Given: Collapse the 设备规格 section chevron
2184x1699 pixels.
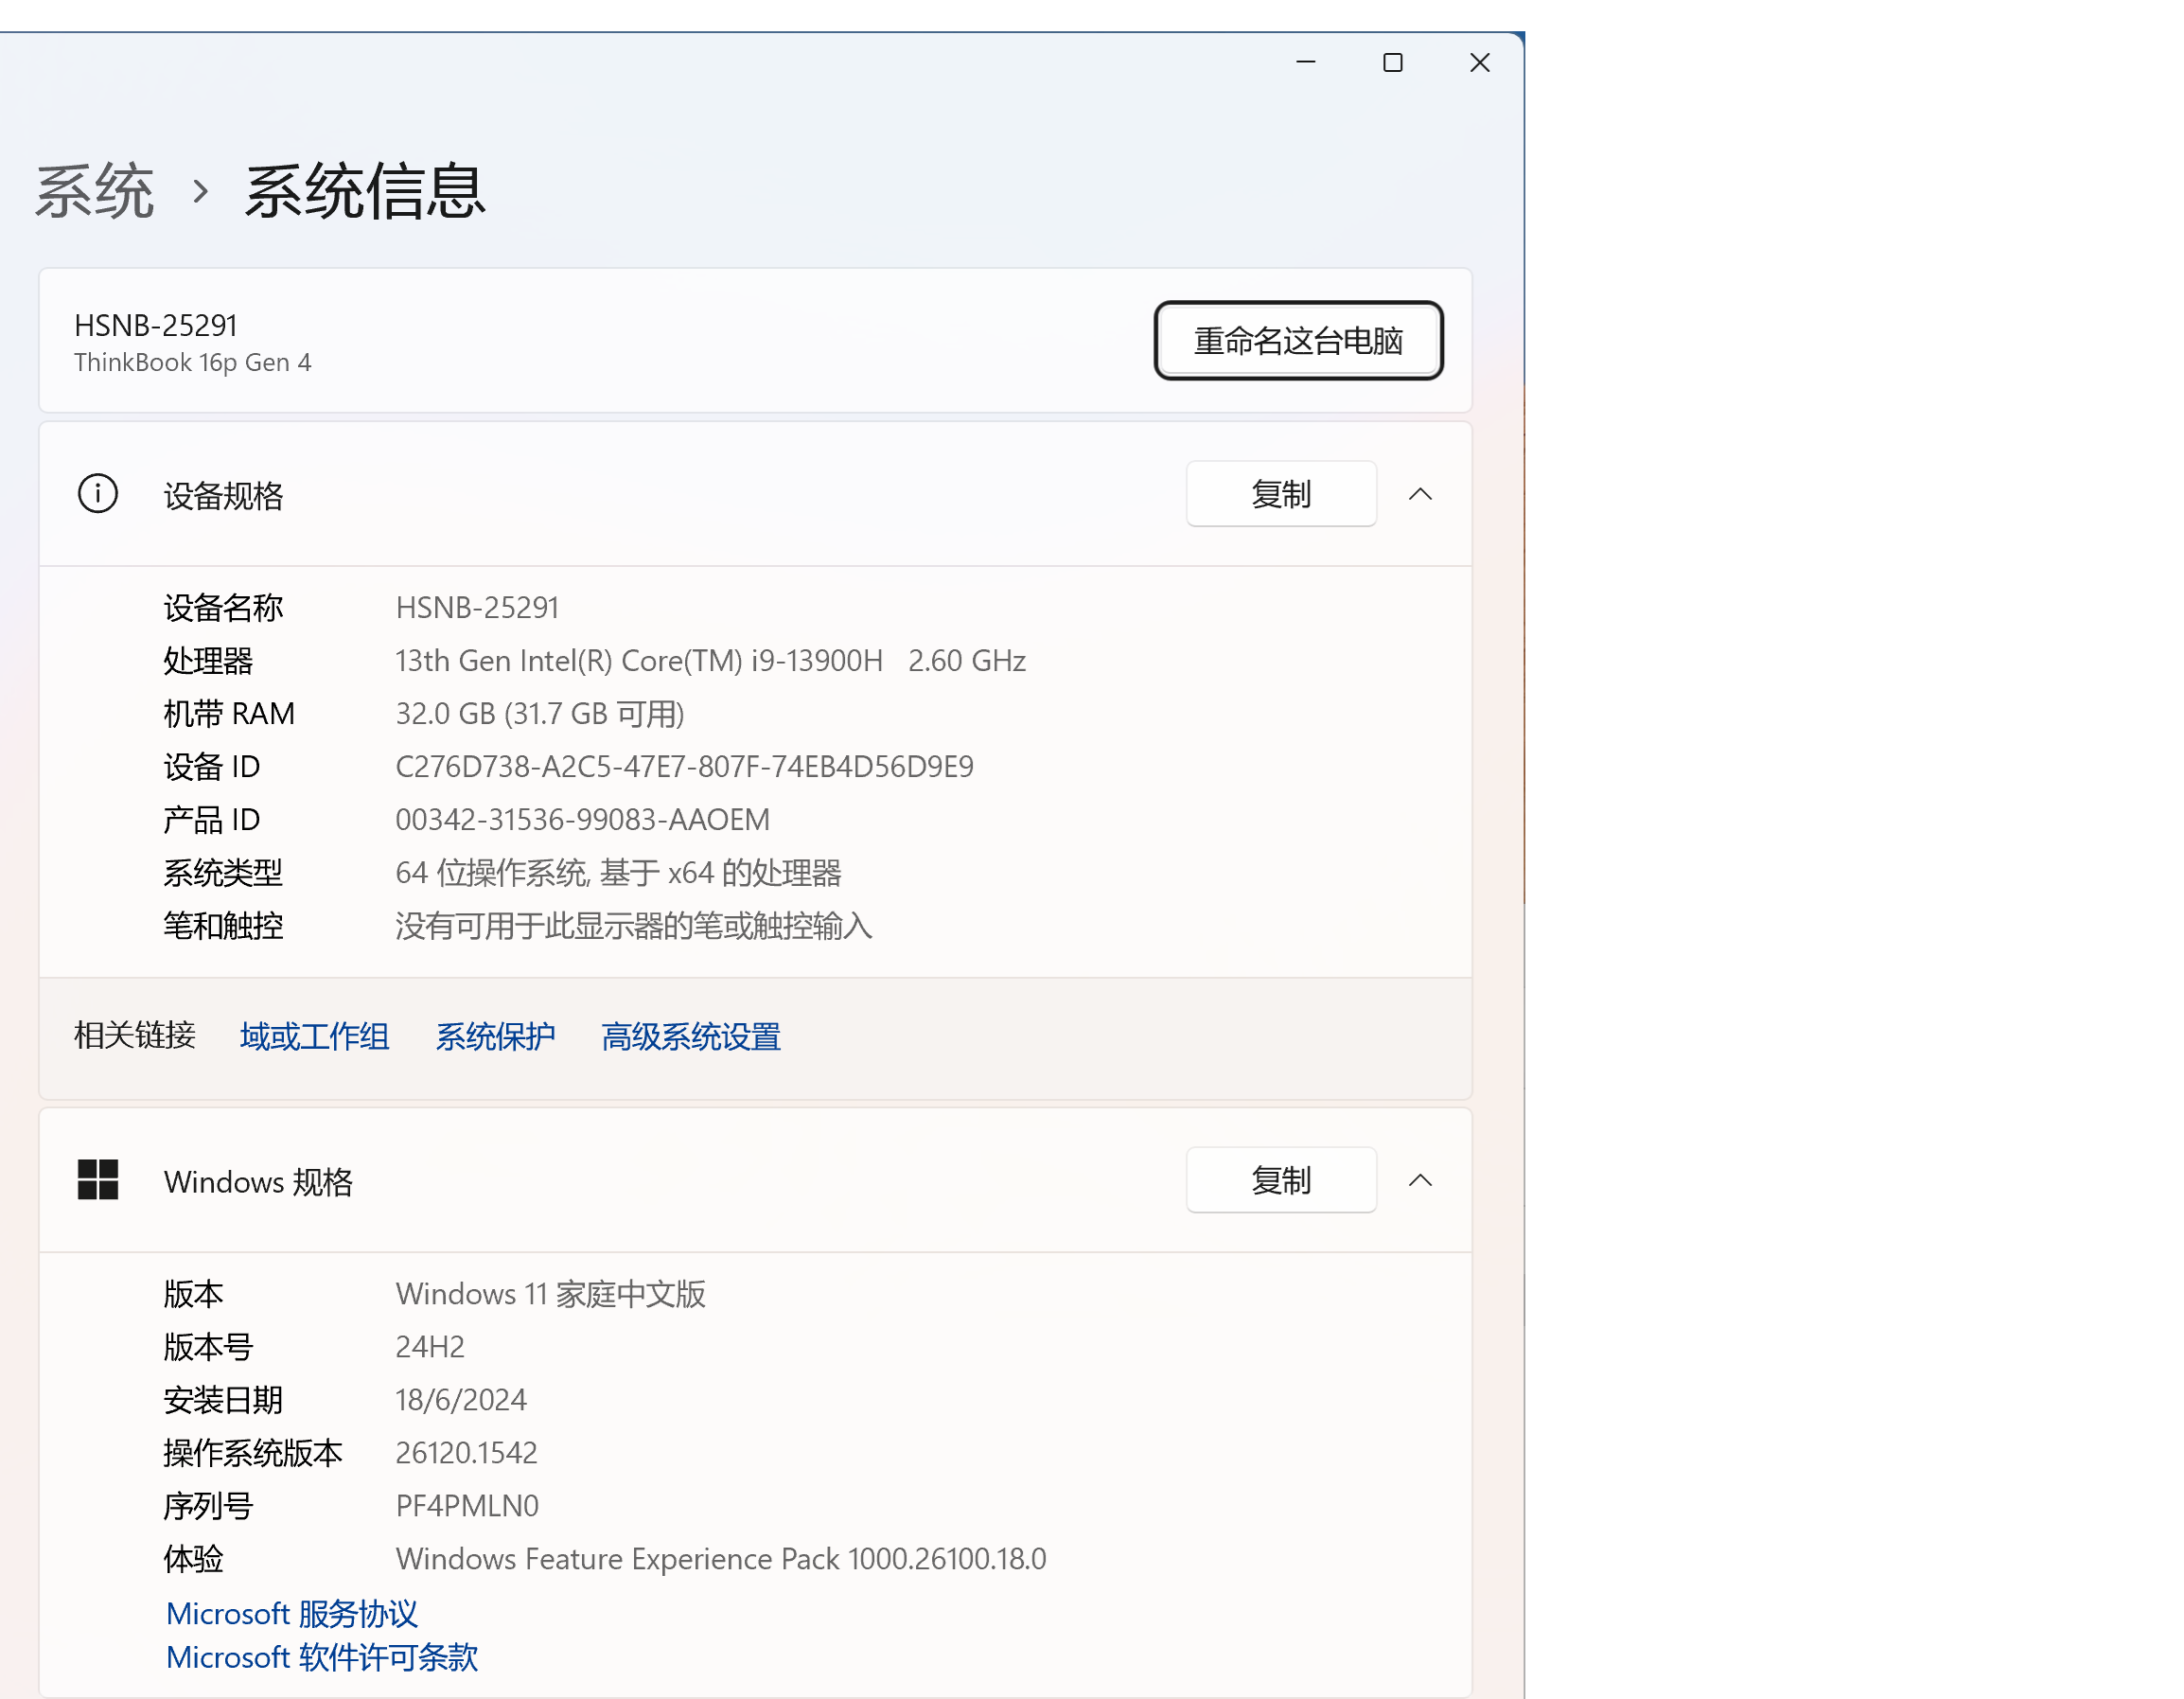Looking at the screenshot, I should [1420, 494].
